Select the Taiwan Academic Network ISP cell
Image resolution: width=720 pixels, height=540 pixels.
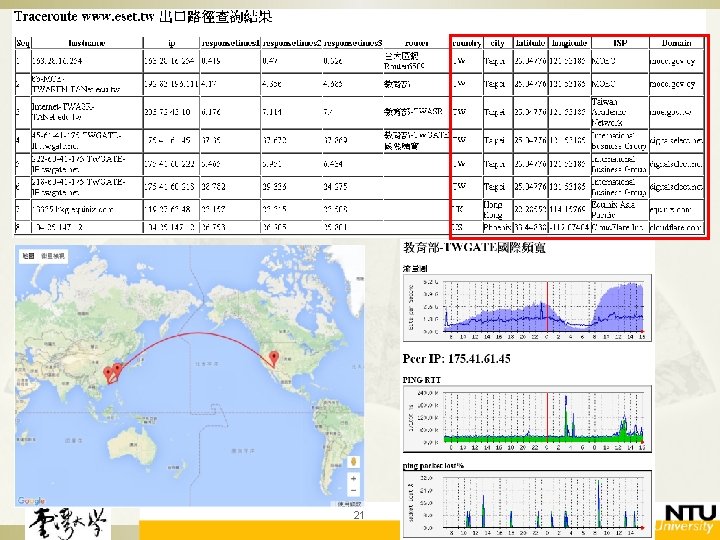[620, 112]
